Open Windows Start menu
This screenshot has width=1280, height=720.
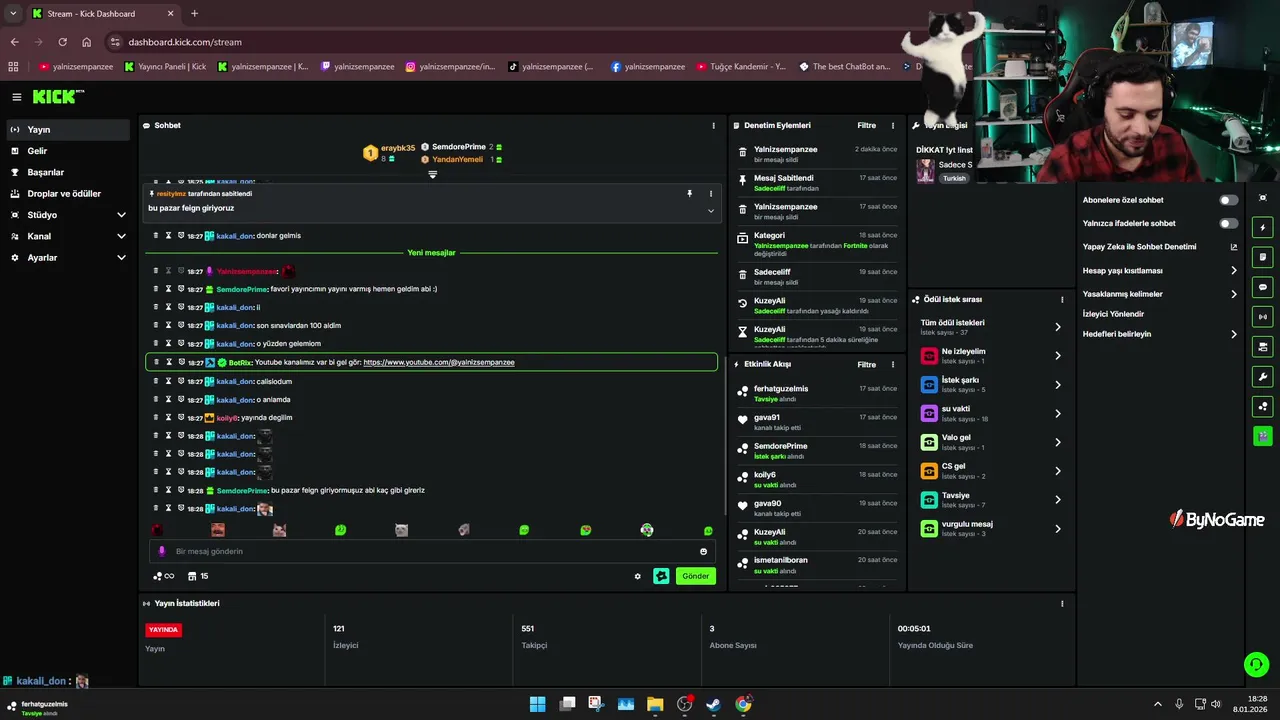(538, 704)
